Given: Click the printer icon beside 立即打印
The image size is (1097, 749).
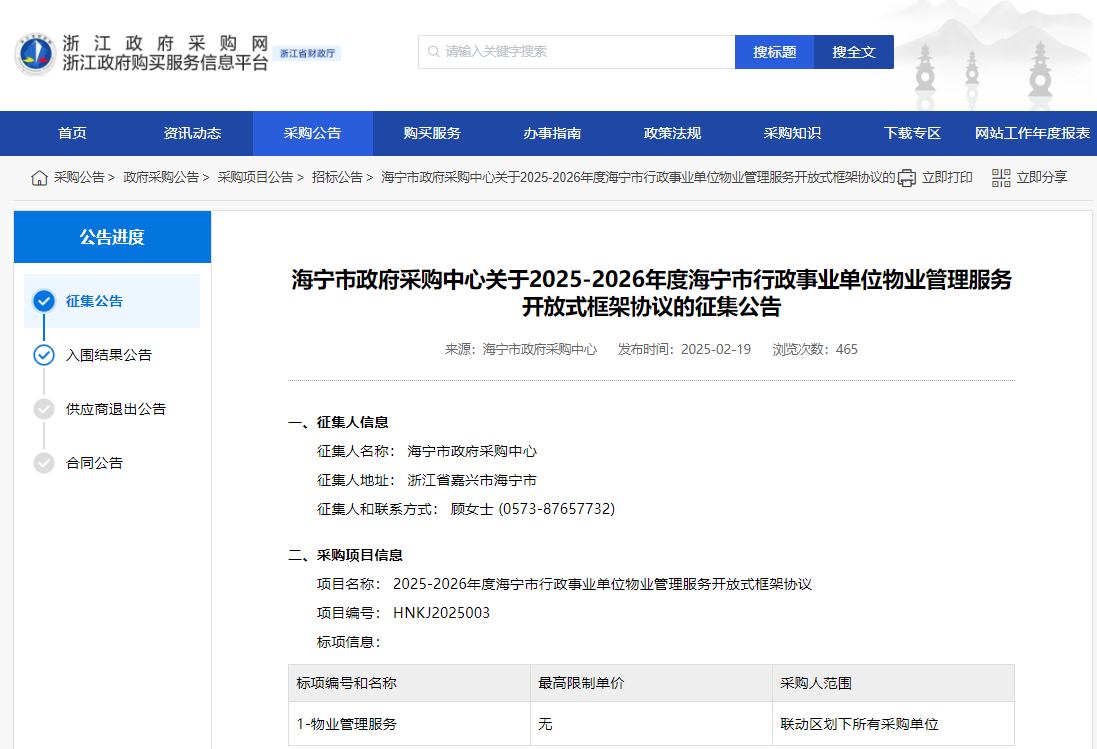Looking at the screenshot, I should (x=906, y=176).
